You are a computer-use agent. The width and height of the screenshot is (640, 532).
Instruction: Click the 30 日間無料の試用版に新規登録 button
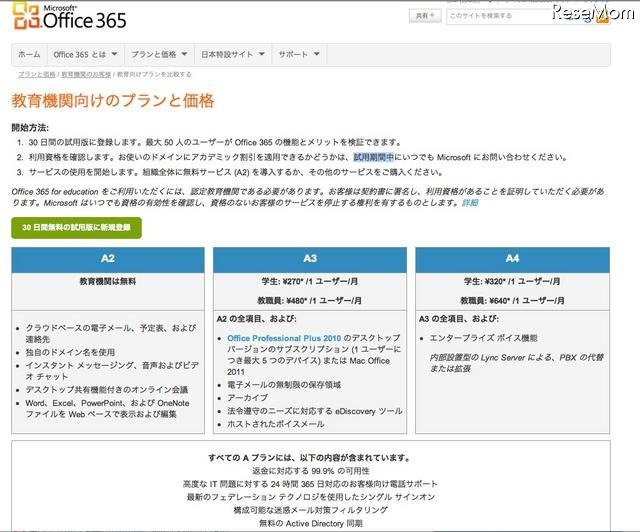(x=76, y=227)
